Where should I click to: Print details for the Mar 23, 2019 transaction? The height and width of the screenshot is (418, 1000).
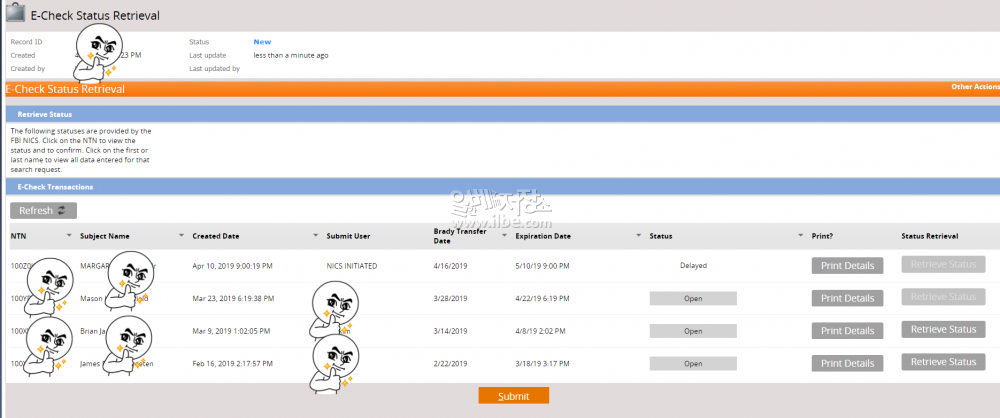click(x=846, y=298)
